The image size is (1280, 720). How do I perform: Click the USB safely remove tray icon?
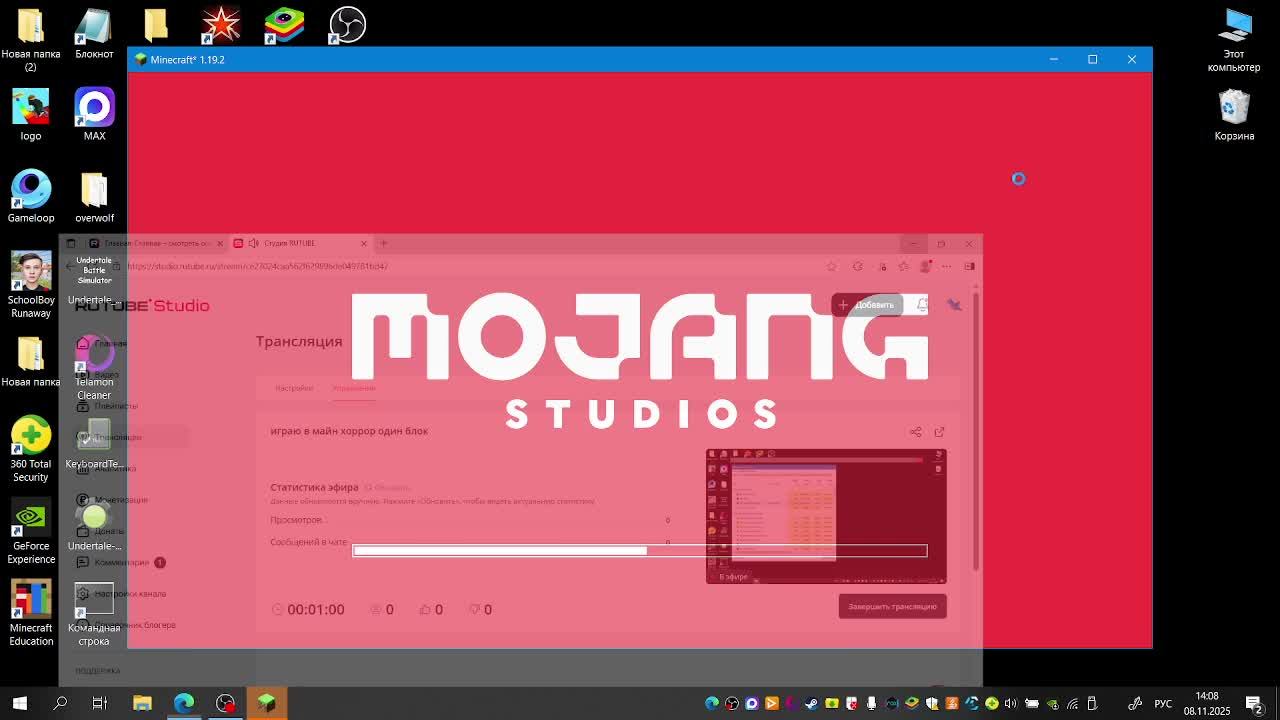click(x=1092, y=703)
